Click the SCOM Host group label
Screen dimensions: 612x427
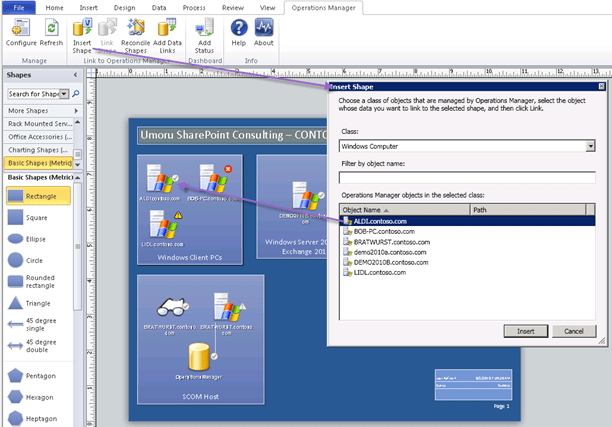click(x=200, y=397)
